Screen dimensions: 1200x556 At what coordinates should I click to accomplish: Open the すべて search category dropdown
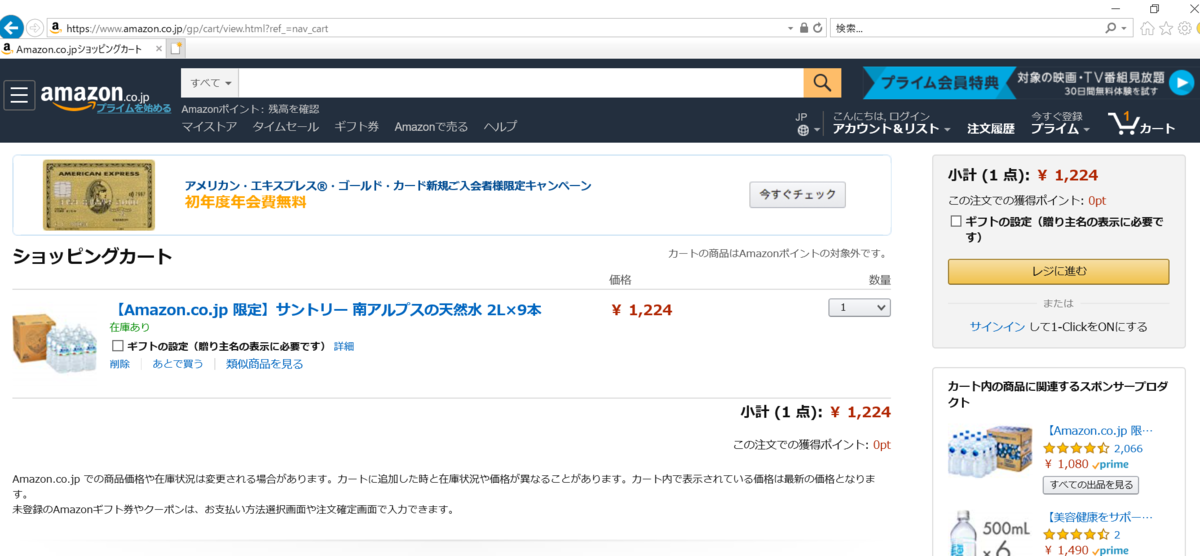click(210, 83)
